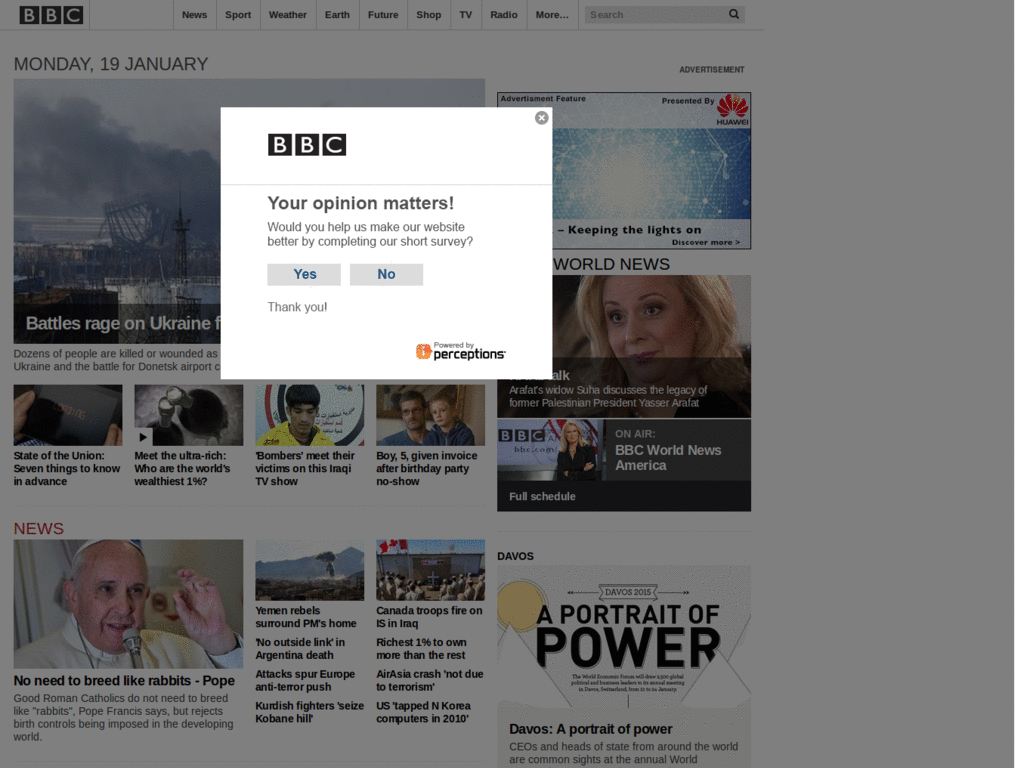Focus the Search input field
Screen dimensions: 1024x768
(x=655, y=14)
